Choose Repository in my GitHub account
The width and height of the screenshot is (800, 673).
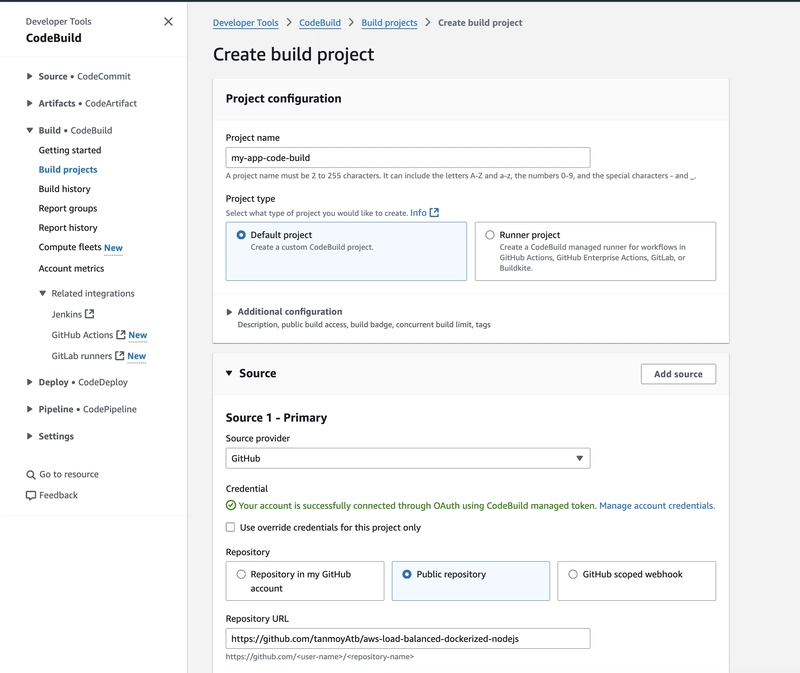241,574
